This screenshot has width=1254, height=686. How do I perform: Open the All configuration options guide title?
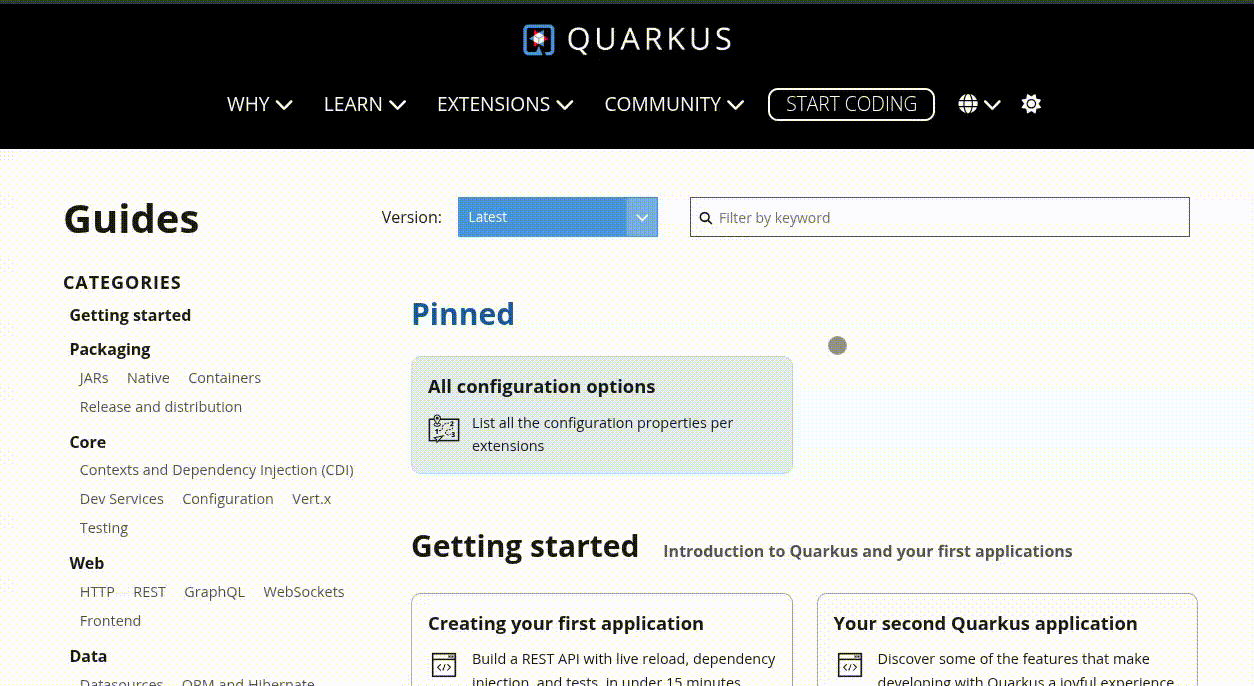tap(542, 387)
